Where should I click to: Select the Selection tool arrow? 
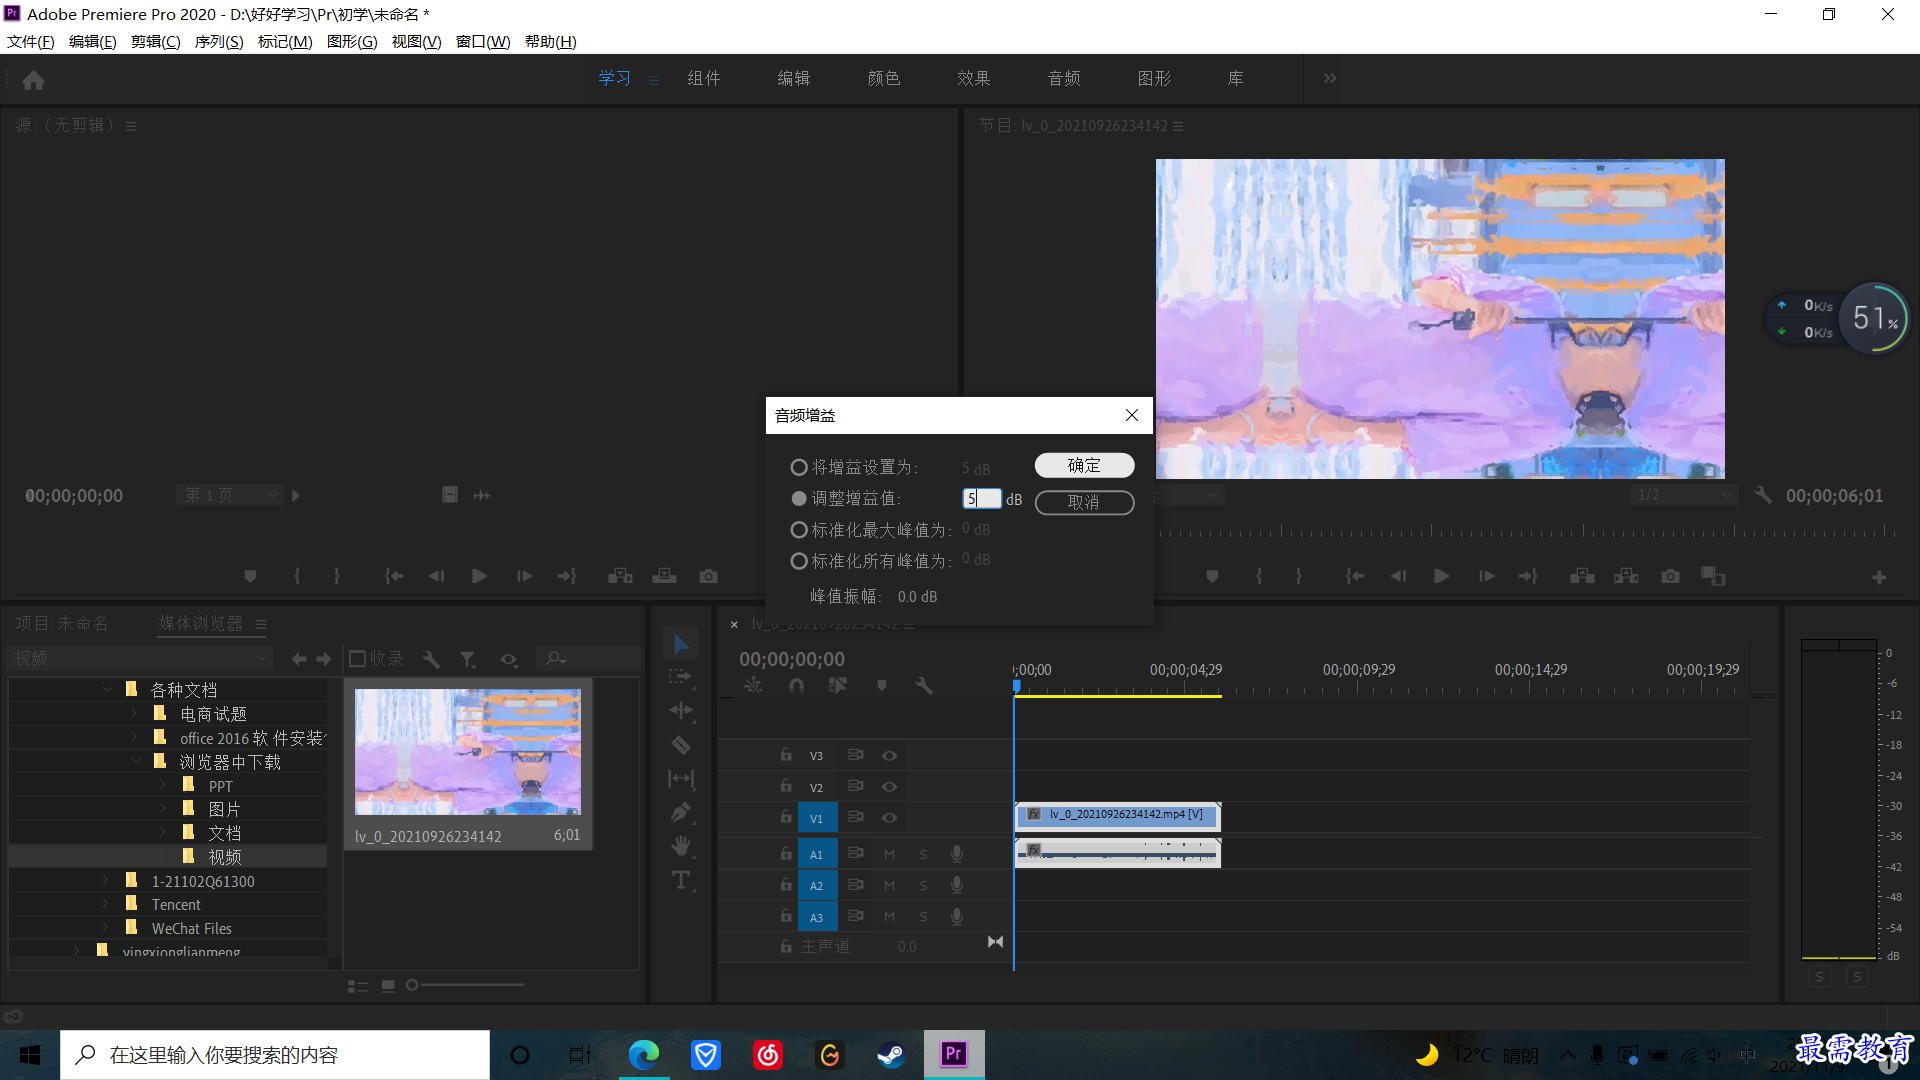tap(681, 645)
